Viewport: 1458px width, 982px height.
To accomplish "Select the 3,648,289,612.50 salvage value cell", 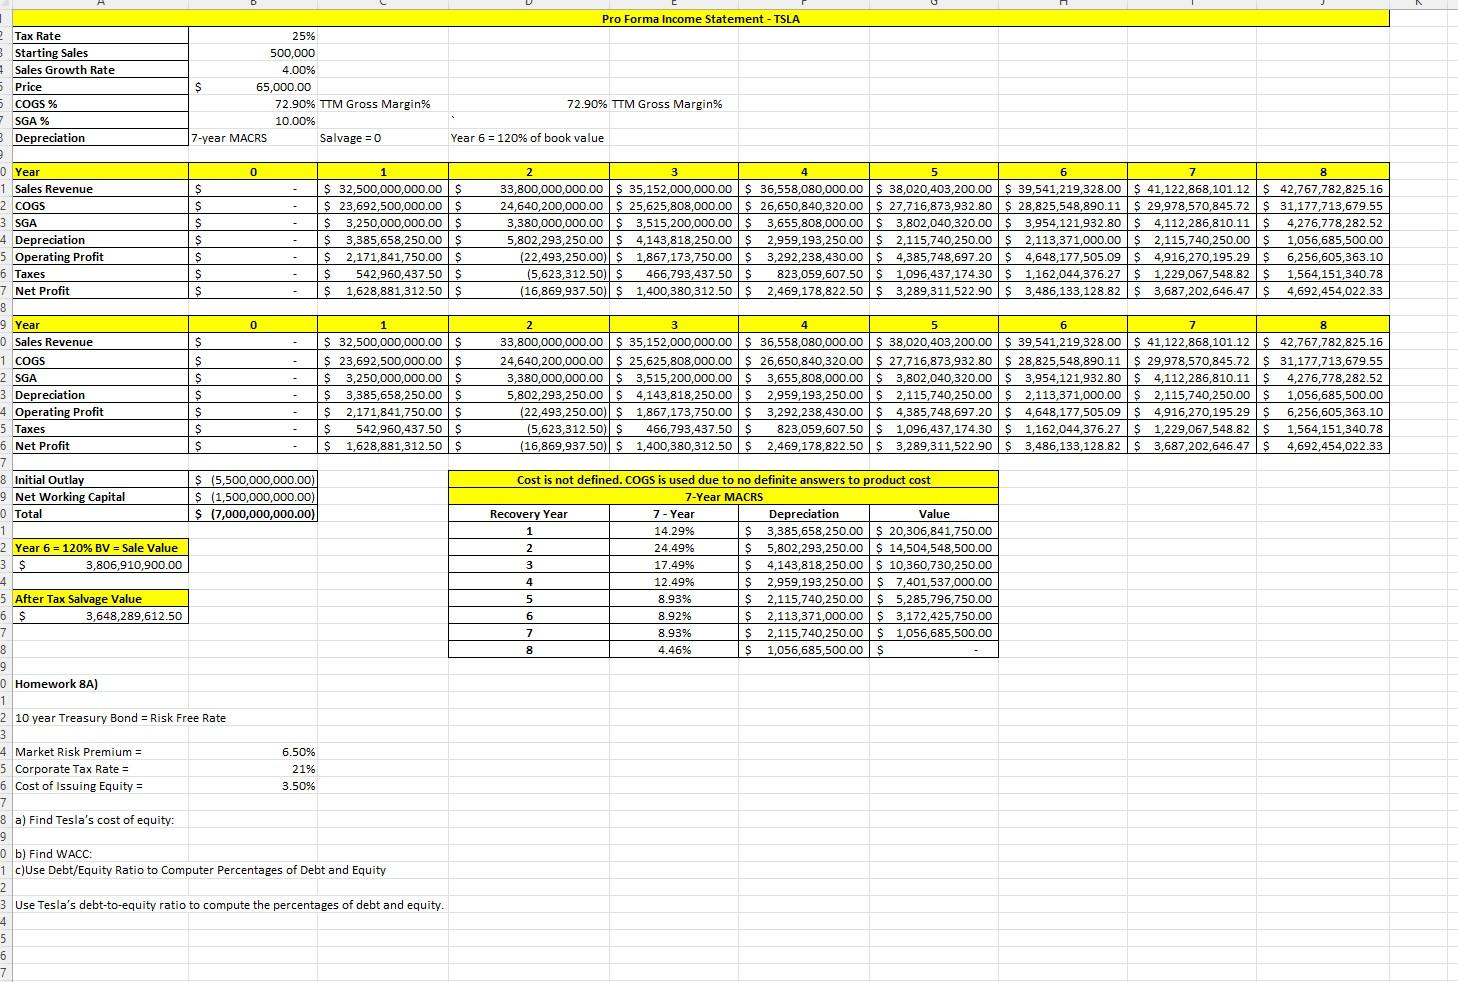I will (x=100, y=616).
